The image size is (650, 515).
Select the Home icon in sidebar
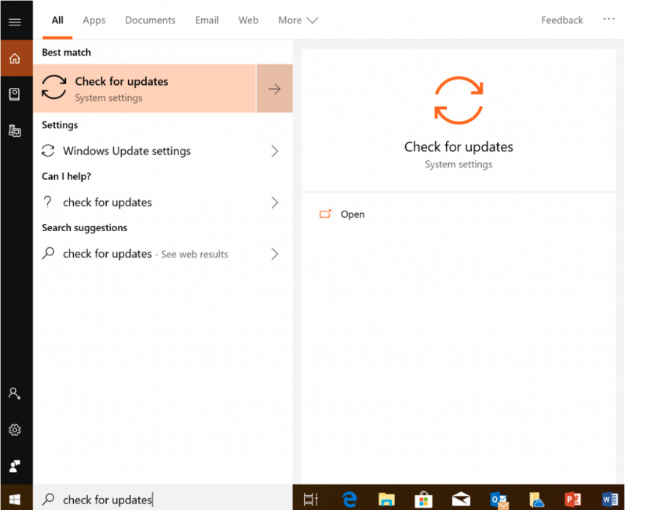(x=15, y=58)
